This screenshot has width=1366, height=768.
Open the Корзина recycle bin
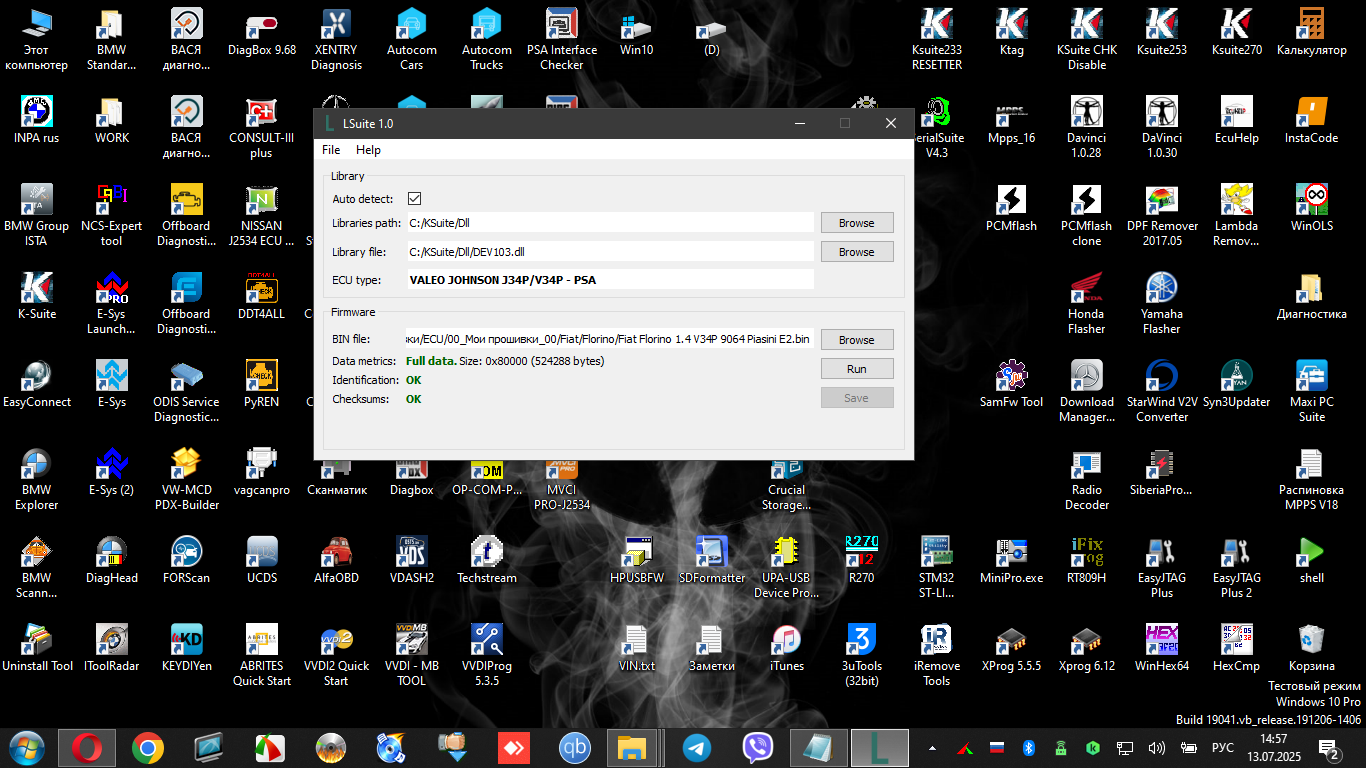(x=1312, y=650)
